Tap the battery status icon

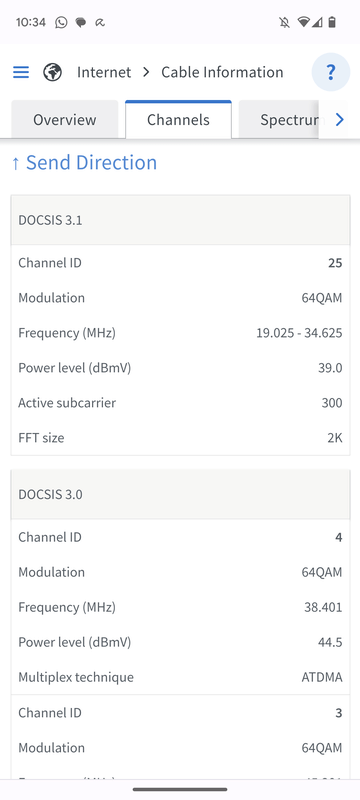pyautogui.click(x=332, y=22)
